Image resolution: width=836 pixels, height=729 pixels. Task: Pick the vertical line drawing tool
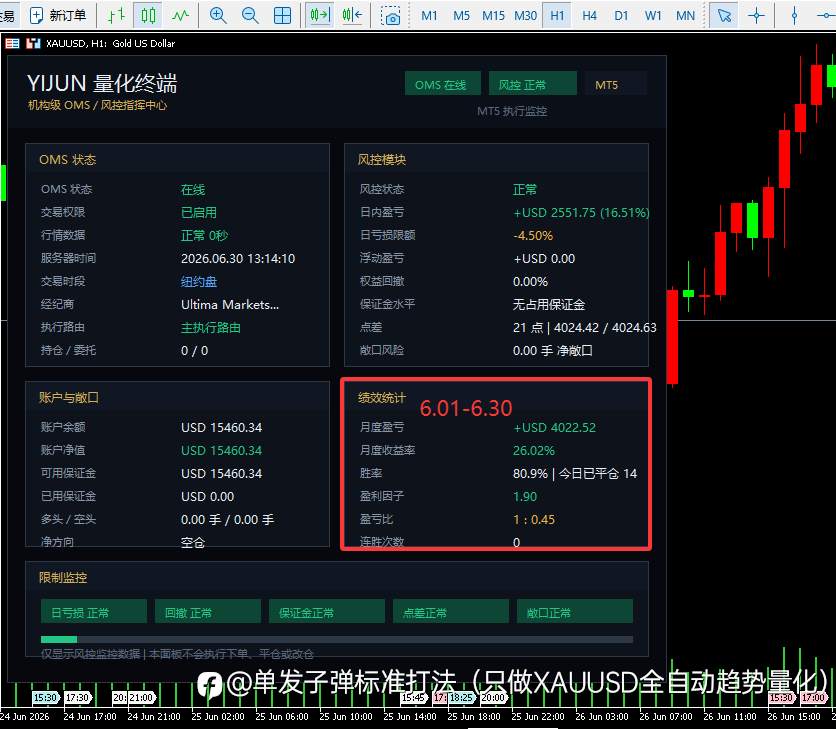(x=794, y=15)
